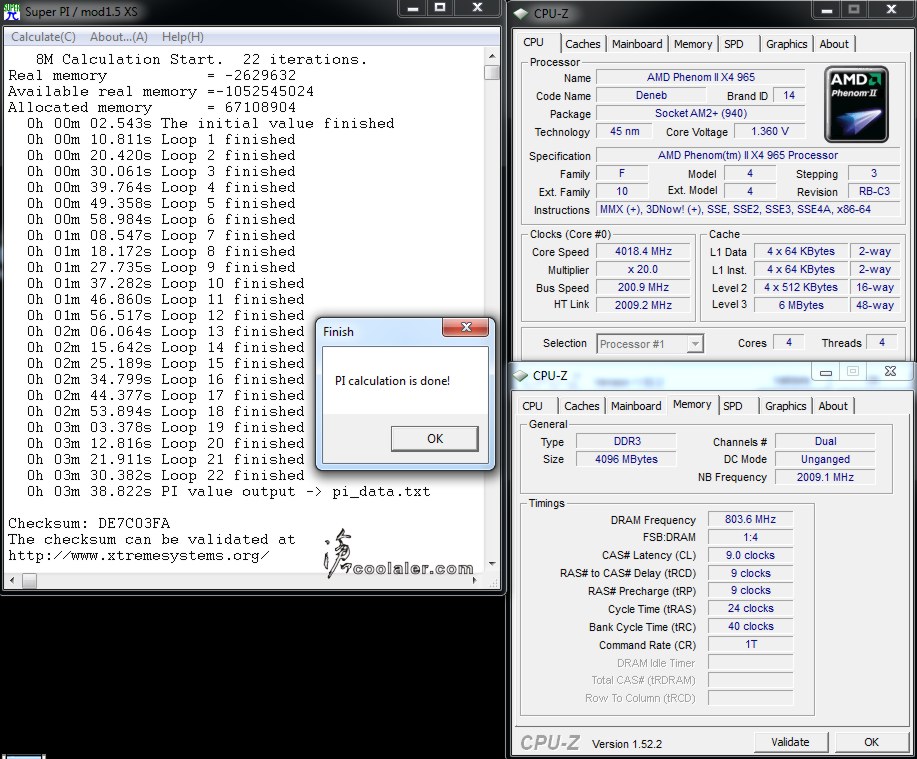
Task: Click the Super PI horizontal scrollbar left arrow
Action: 12,581
